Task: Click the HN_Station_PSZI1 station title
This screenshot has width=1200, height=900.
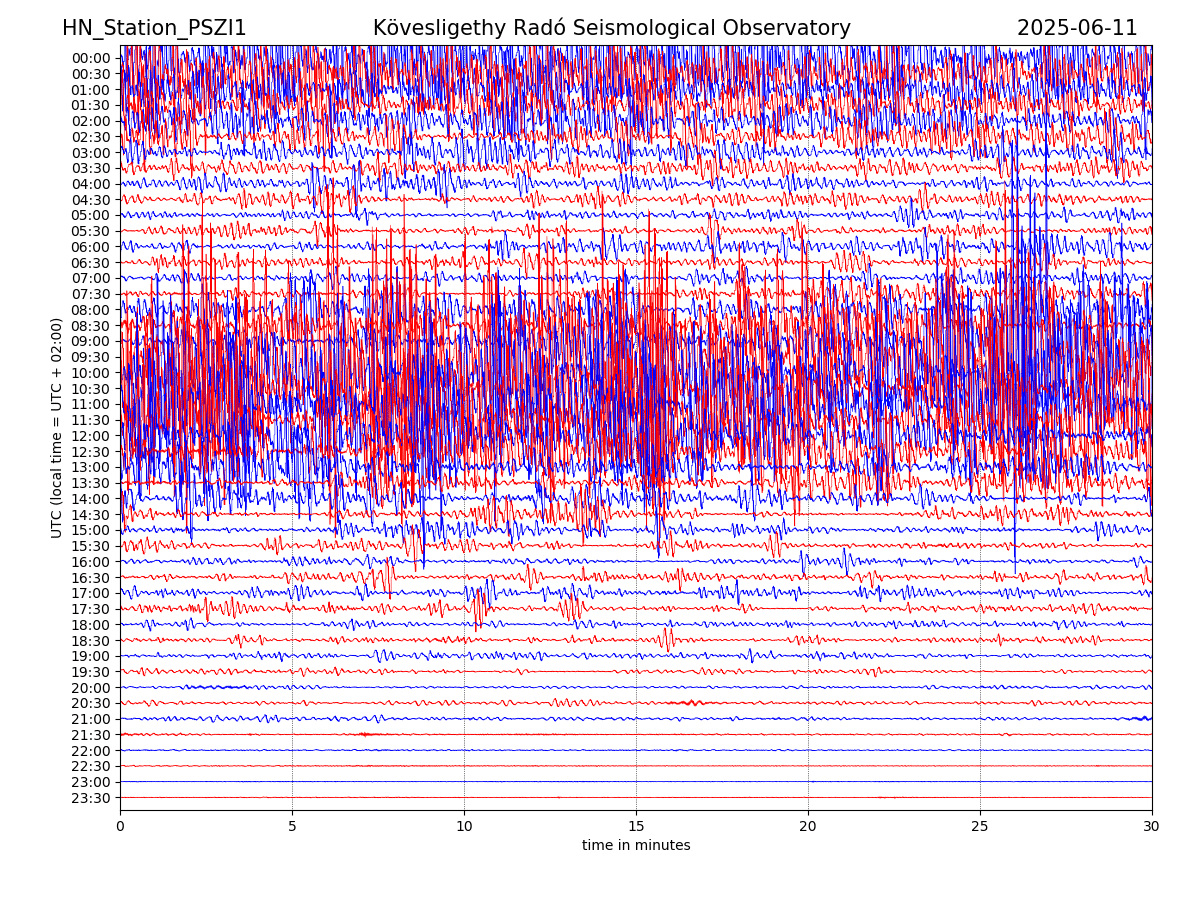Action: 154,28
